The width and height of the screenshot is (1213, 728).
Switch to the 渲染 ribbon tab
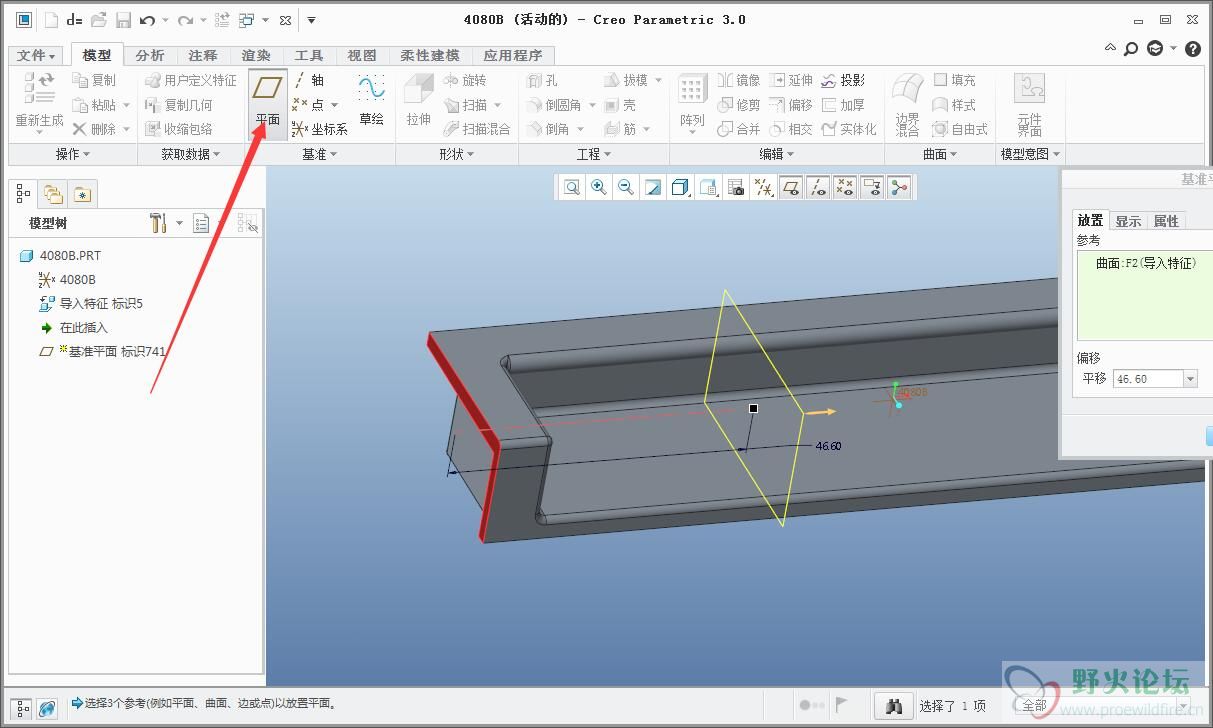pos(256,55)
